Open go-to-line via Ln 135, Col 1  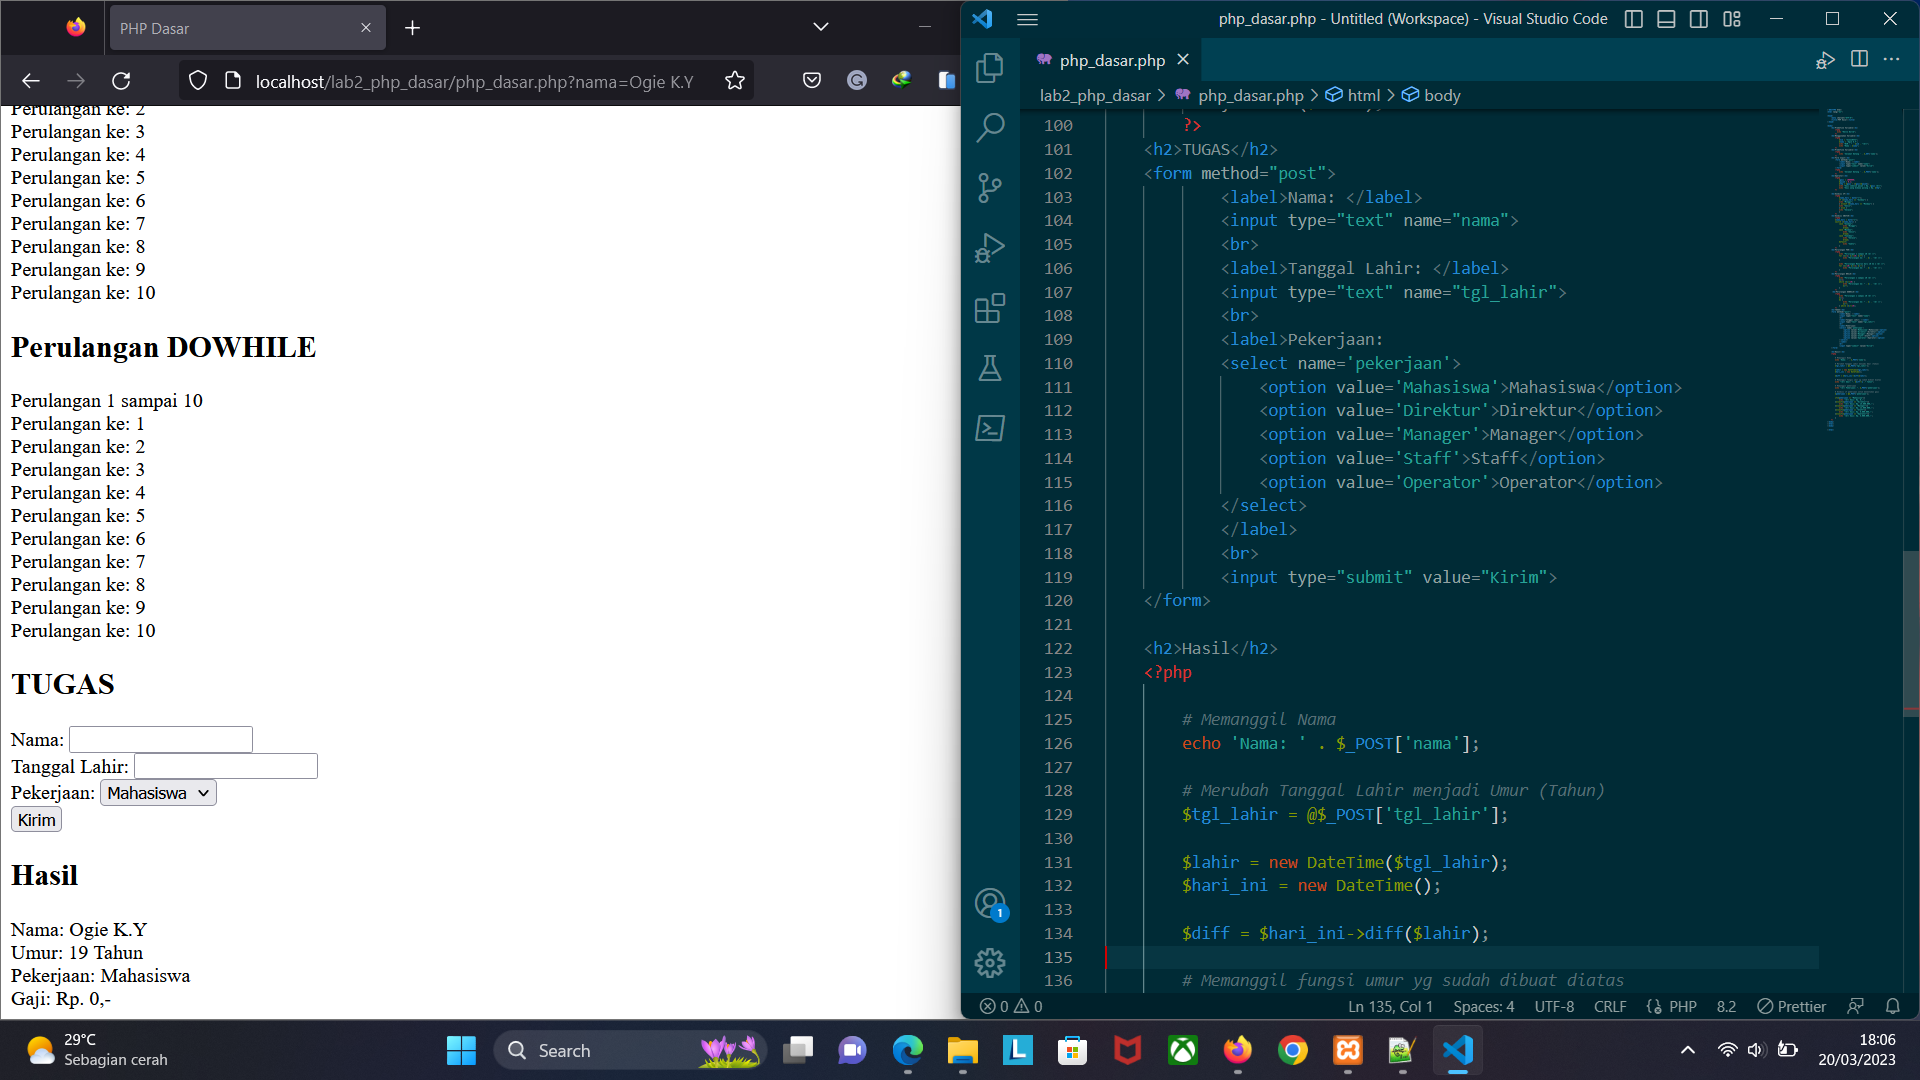(x=1389, y=1006)
